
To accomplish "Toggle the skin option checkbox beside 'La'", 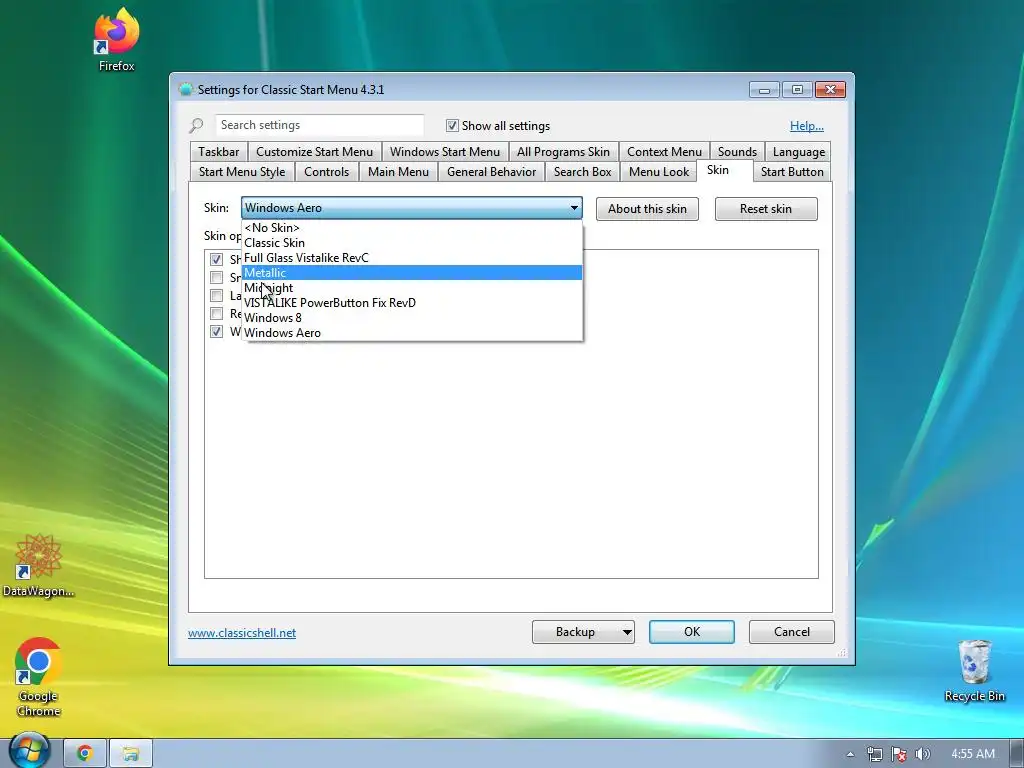I will click(216, 296).
